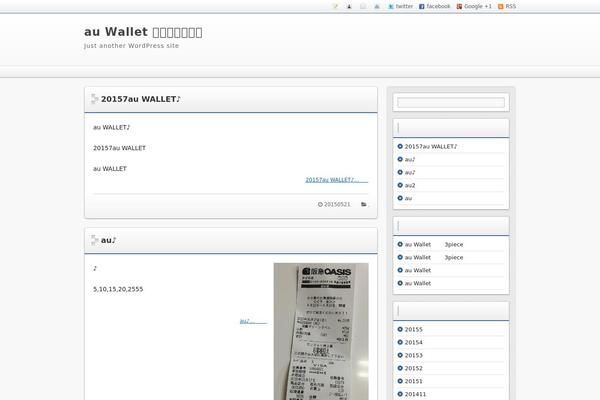The image size is (600, 400).
Task: Open the twitter link in top bar
Action: tap(401, 7)
